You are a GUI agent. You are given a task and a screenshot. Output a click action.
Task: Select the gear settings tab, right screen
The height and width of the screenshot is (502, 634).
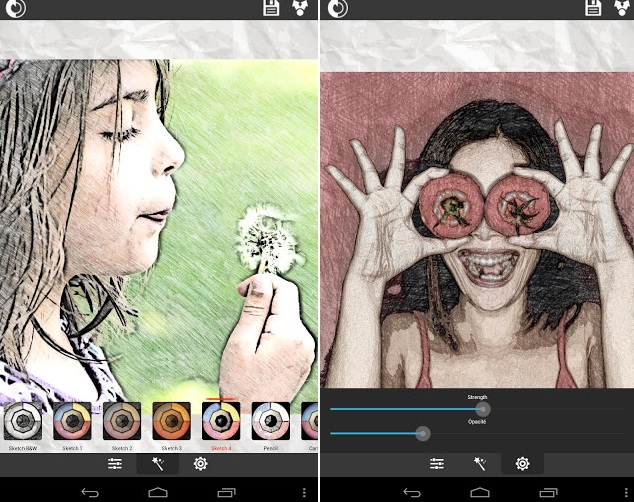(x=522, y=464)
